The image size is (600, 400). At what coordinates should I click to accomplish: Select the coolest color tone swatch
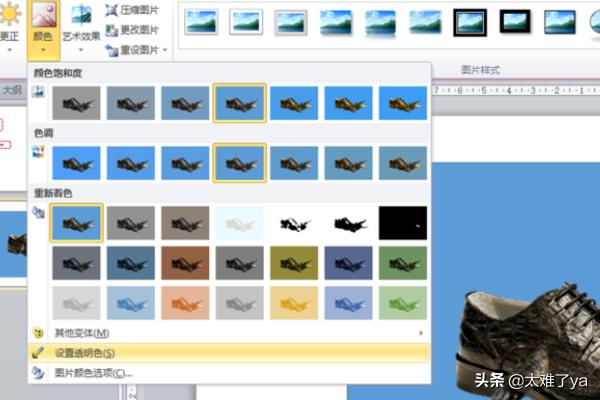[76, 163]
